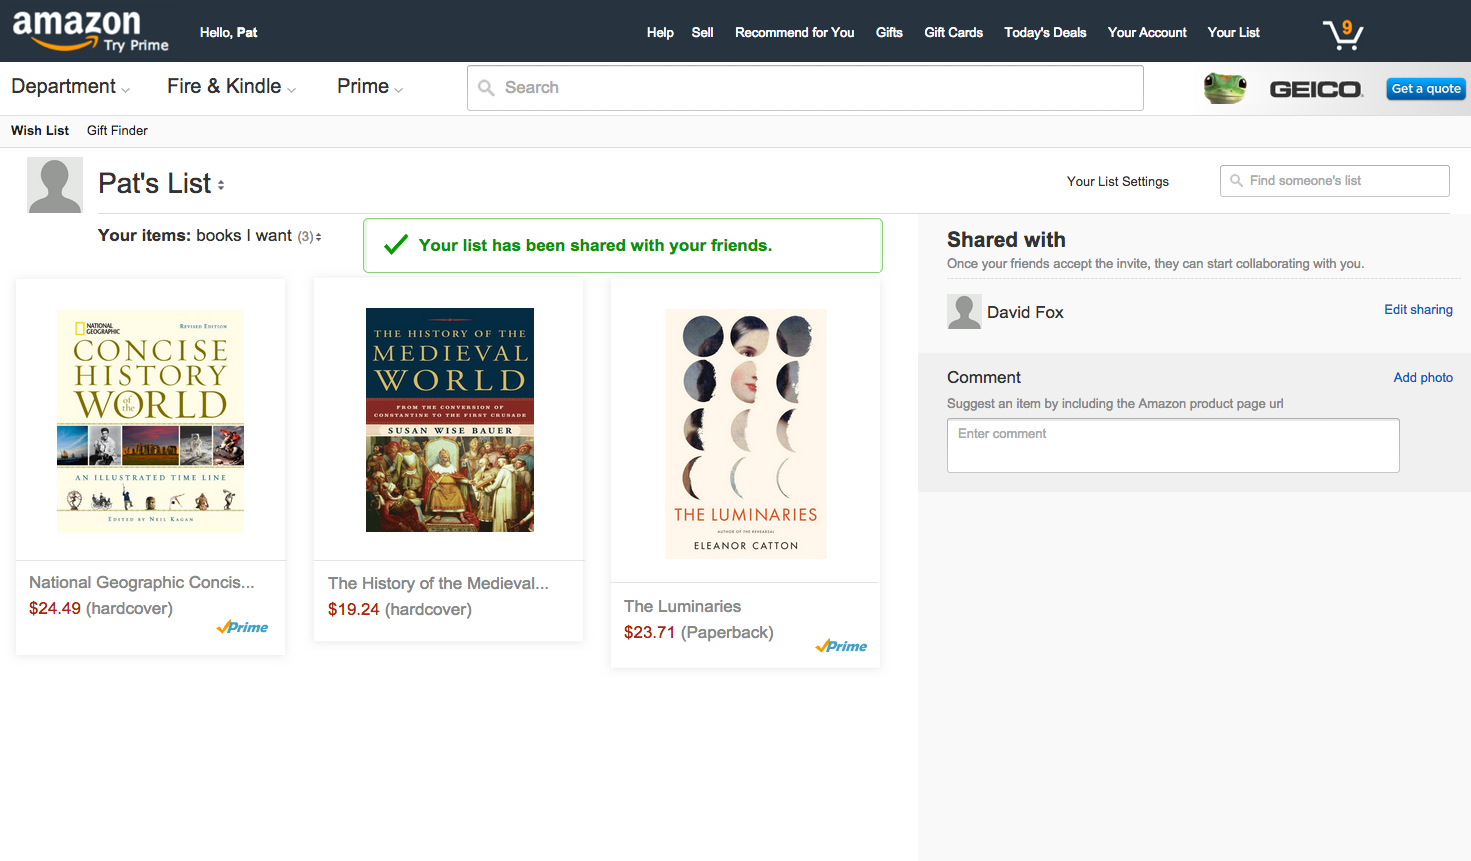Focus the Enter comment box
Viewport: 1471px width, 861px height.
tap(1173, 445)
